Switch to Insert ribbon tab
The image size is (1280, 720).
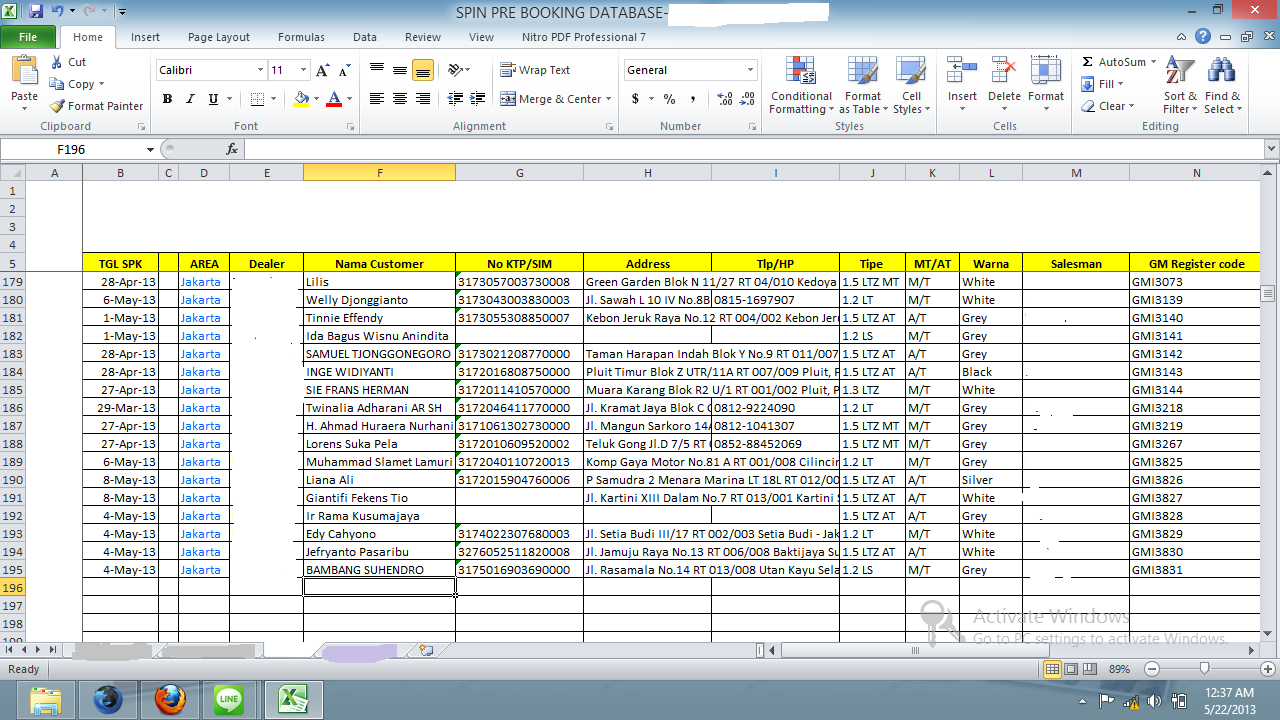tap(145, 37)
